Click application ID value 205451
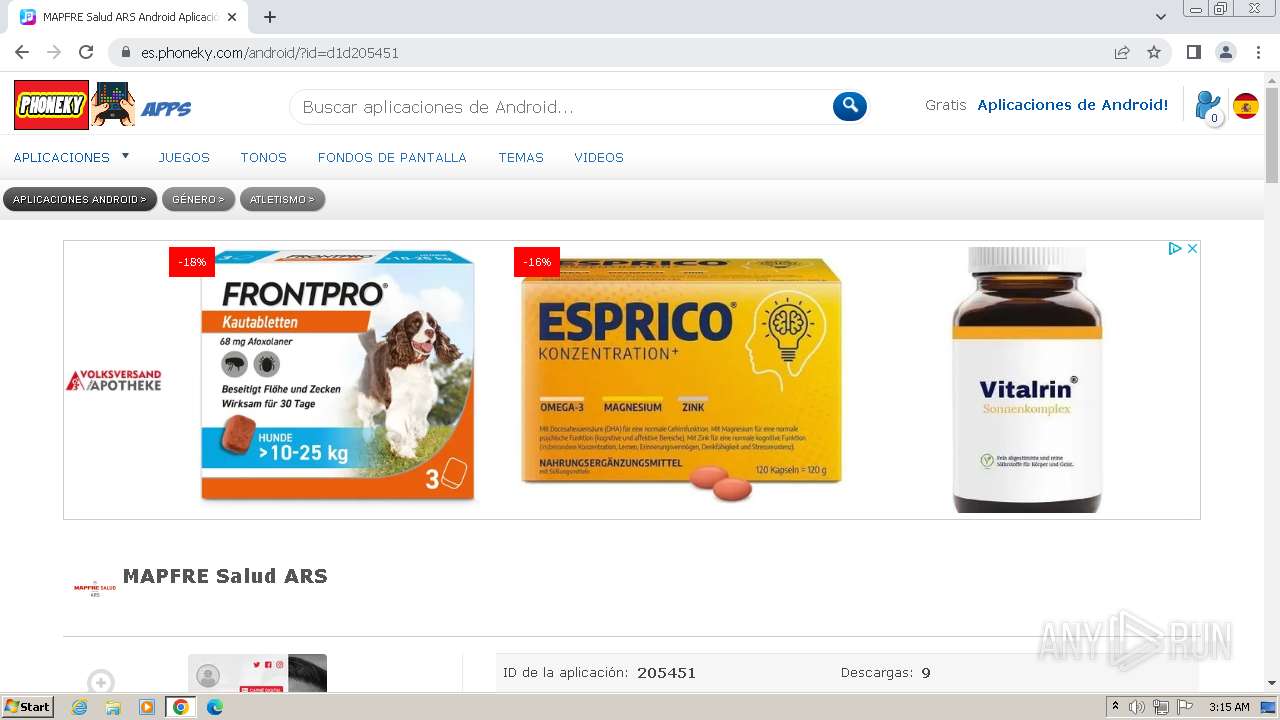Viewport: 1280px width, 720px height. point(666,673)
